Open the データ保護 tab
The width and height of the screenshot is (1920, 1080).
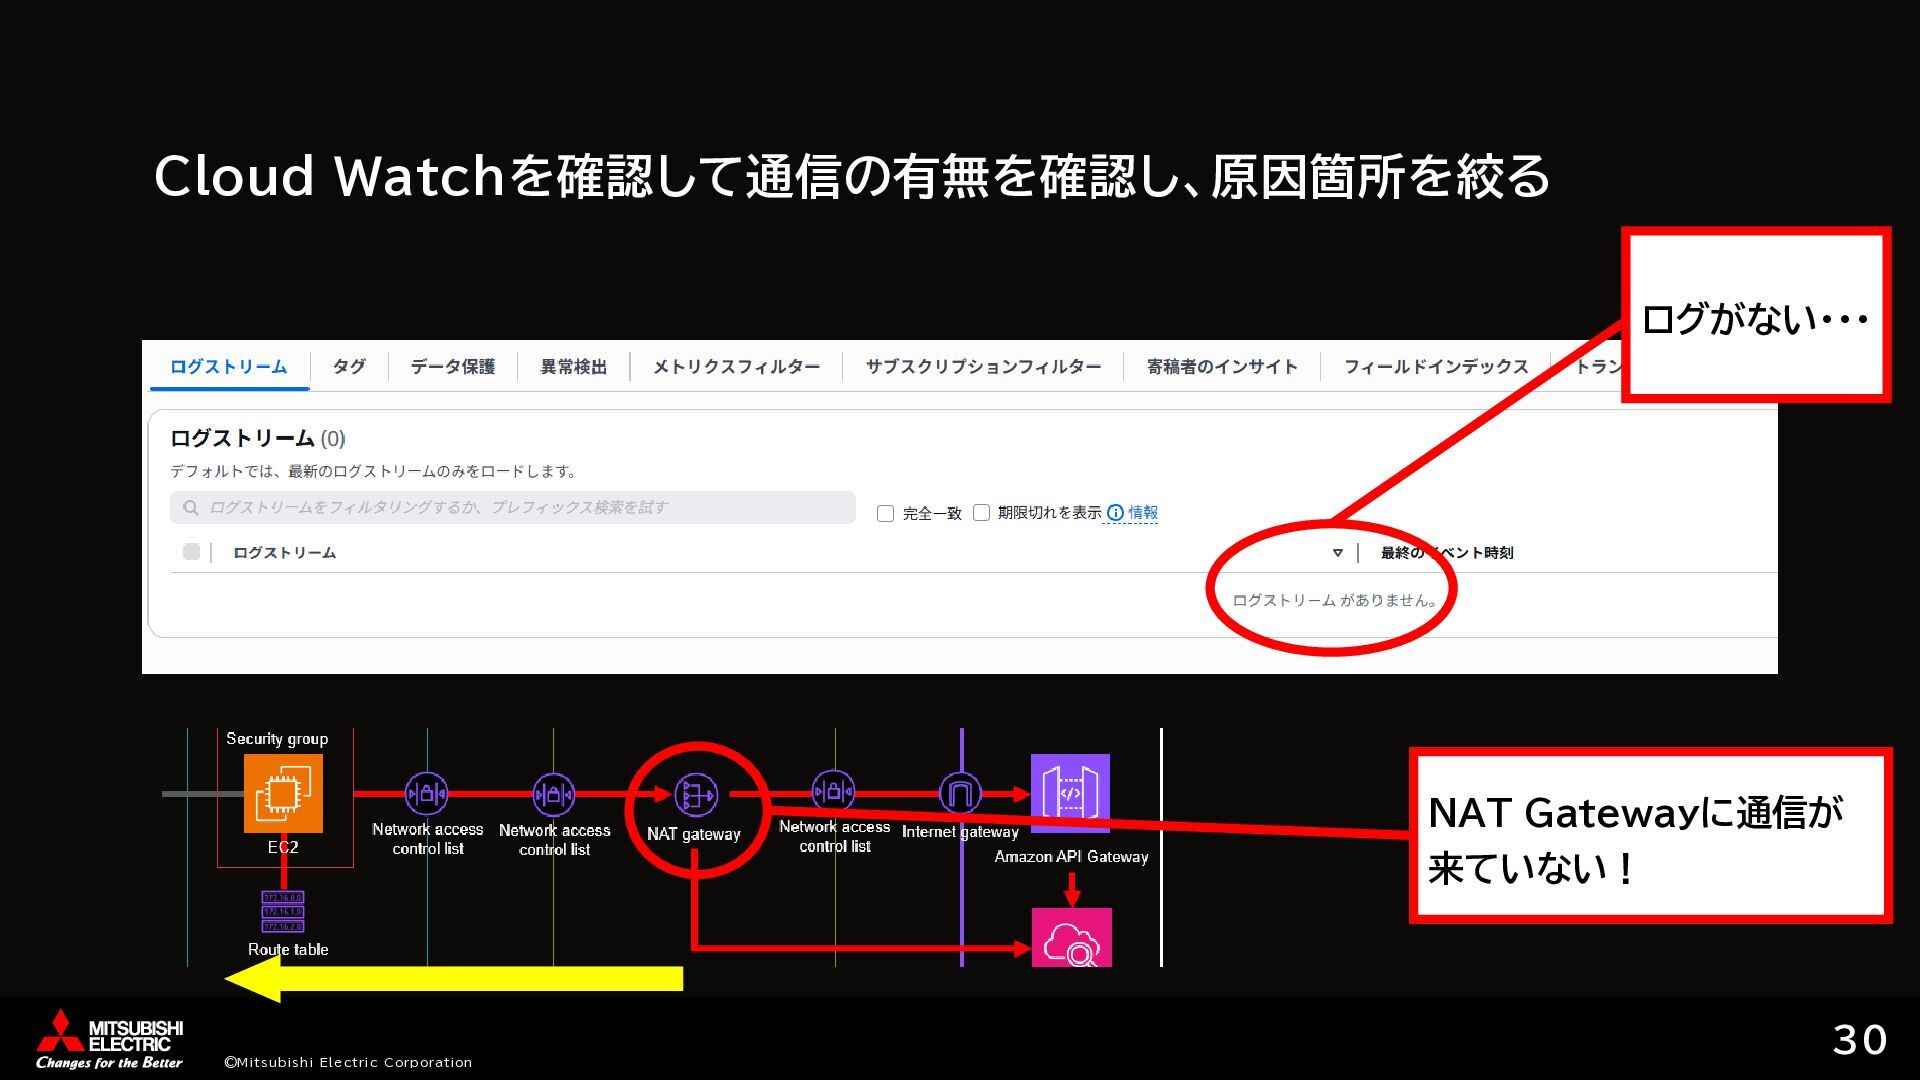click(453, 367)
